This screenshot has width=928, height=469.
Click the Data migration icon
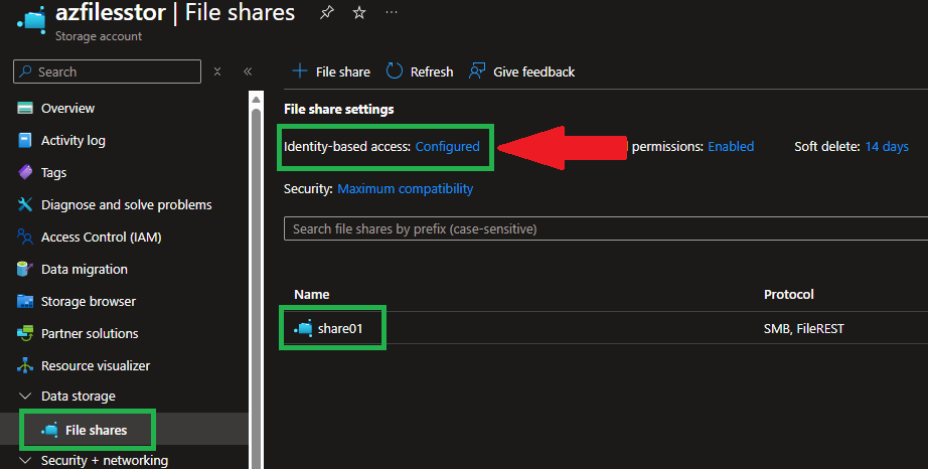point(26,269)
